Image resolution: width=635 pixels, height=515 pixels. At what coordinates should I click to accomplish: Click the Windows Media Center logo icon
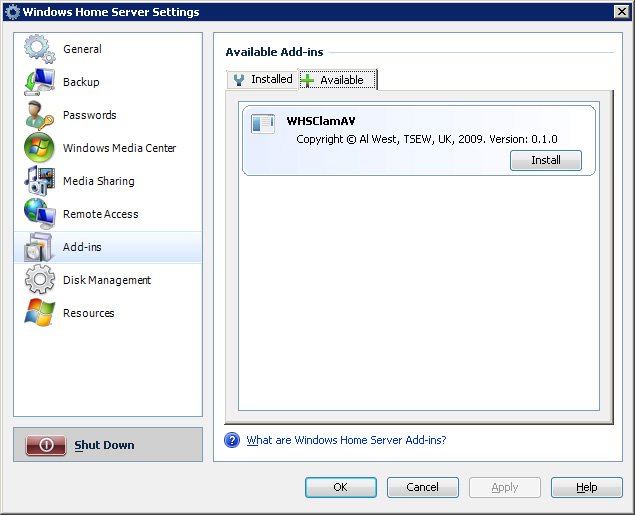point(39,148)
